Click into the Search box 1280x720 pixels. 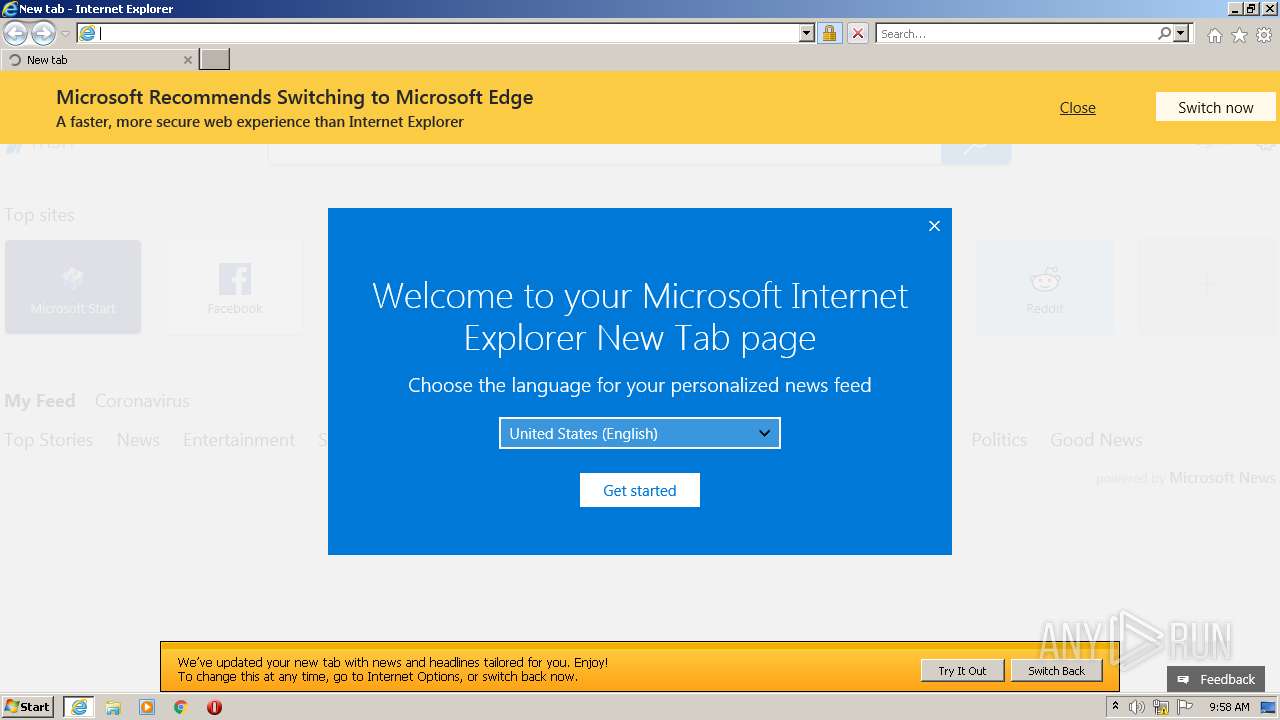[1015, 33]
